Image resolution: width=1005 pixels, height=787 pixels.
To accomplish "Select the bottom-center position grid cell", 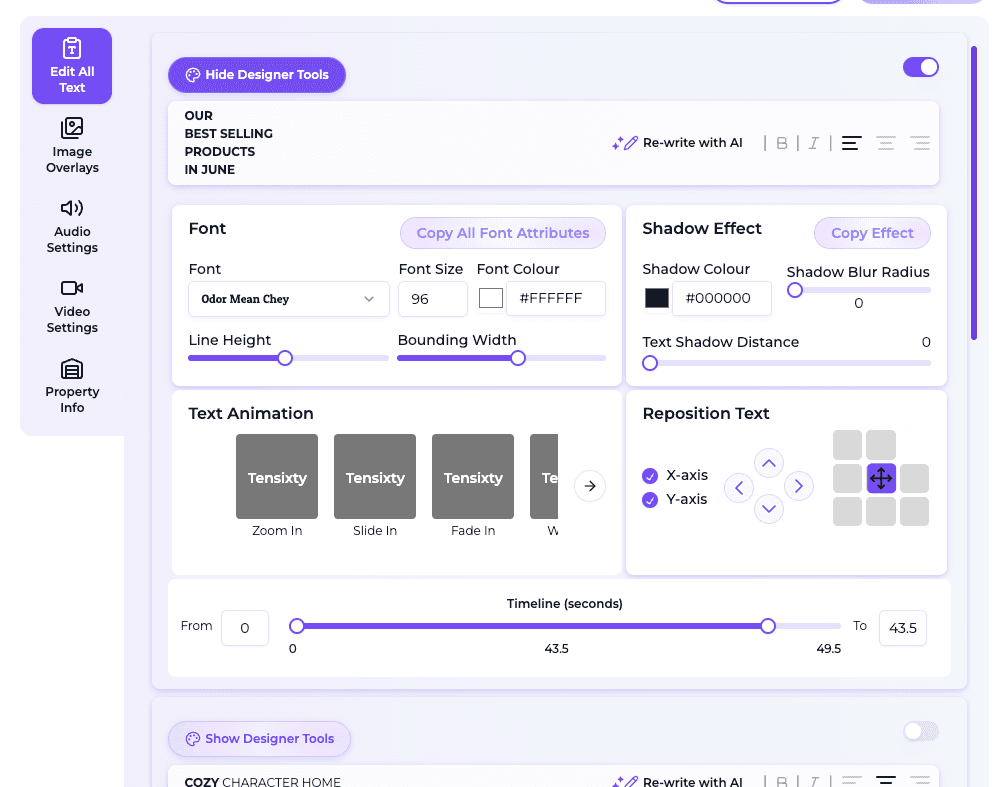I will coord(881,511).
